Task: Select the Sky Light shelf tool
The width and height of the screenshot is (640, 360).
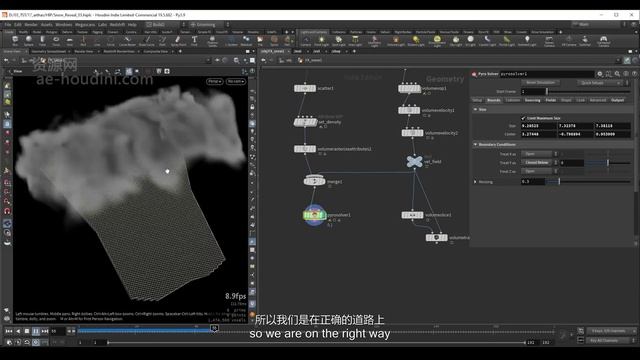Action: pyautogui.click(x=456, y=40)
